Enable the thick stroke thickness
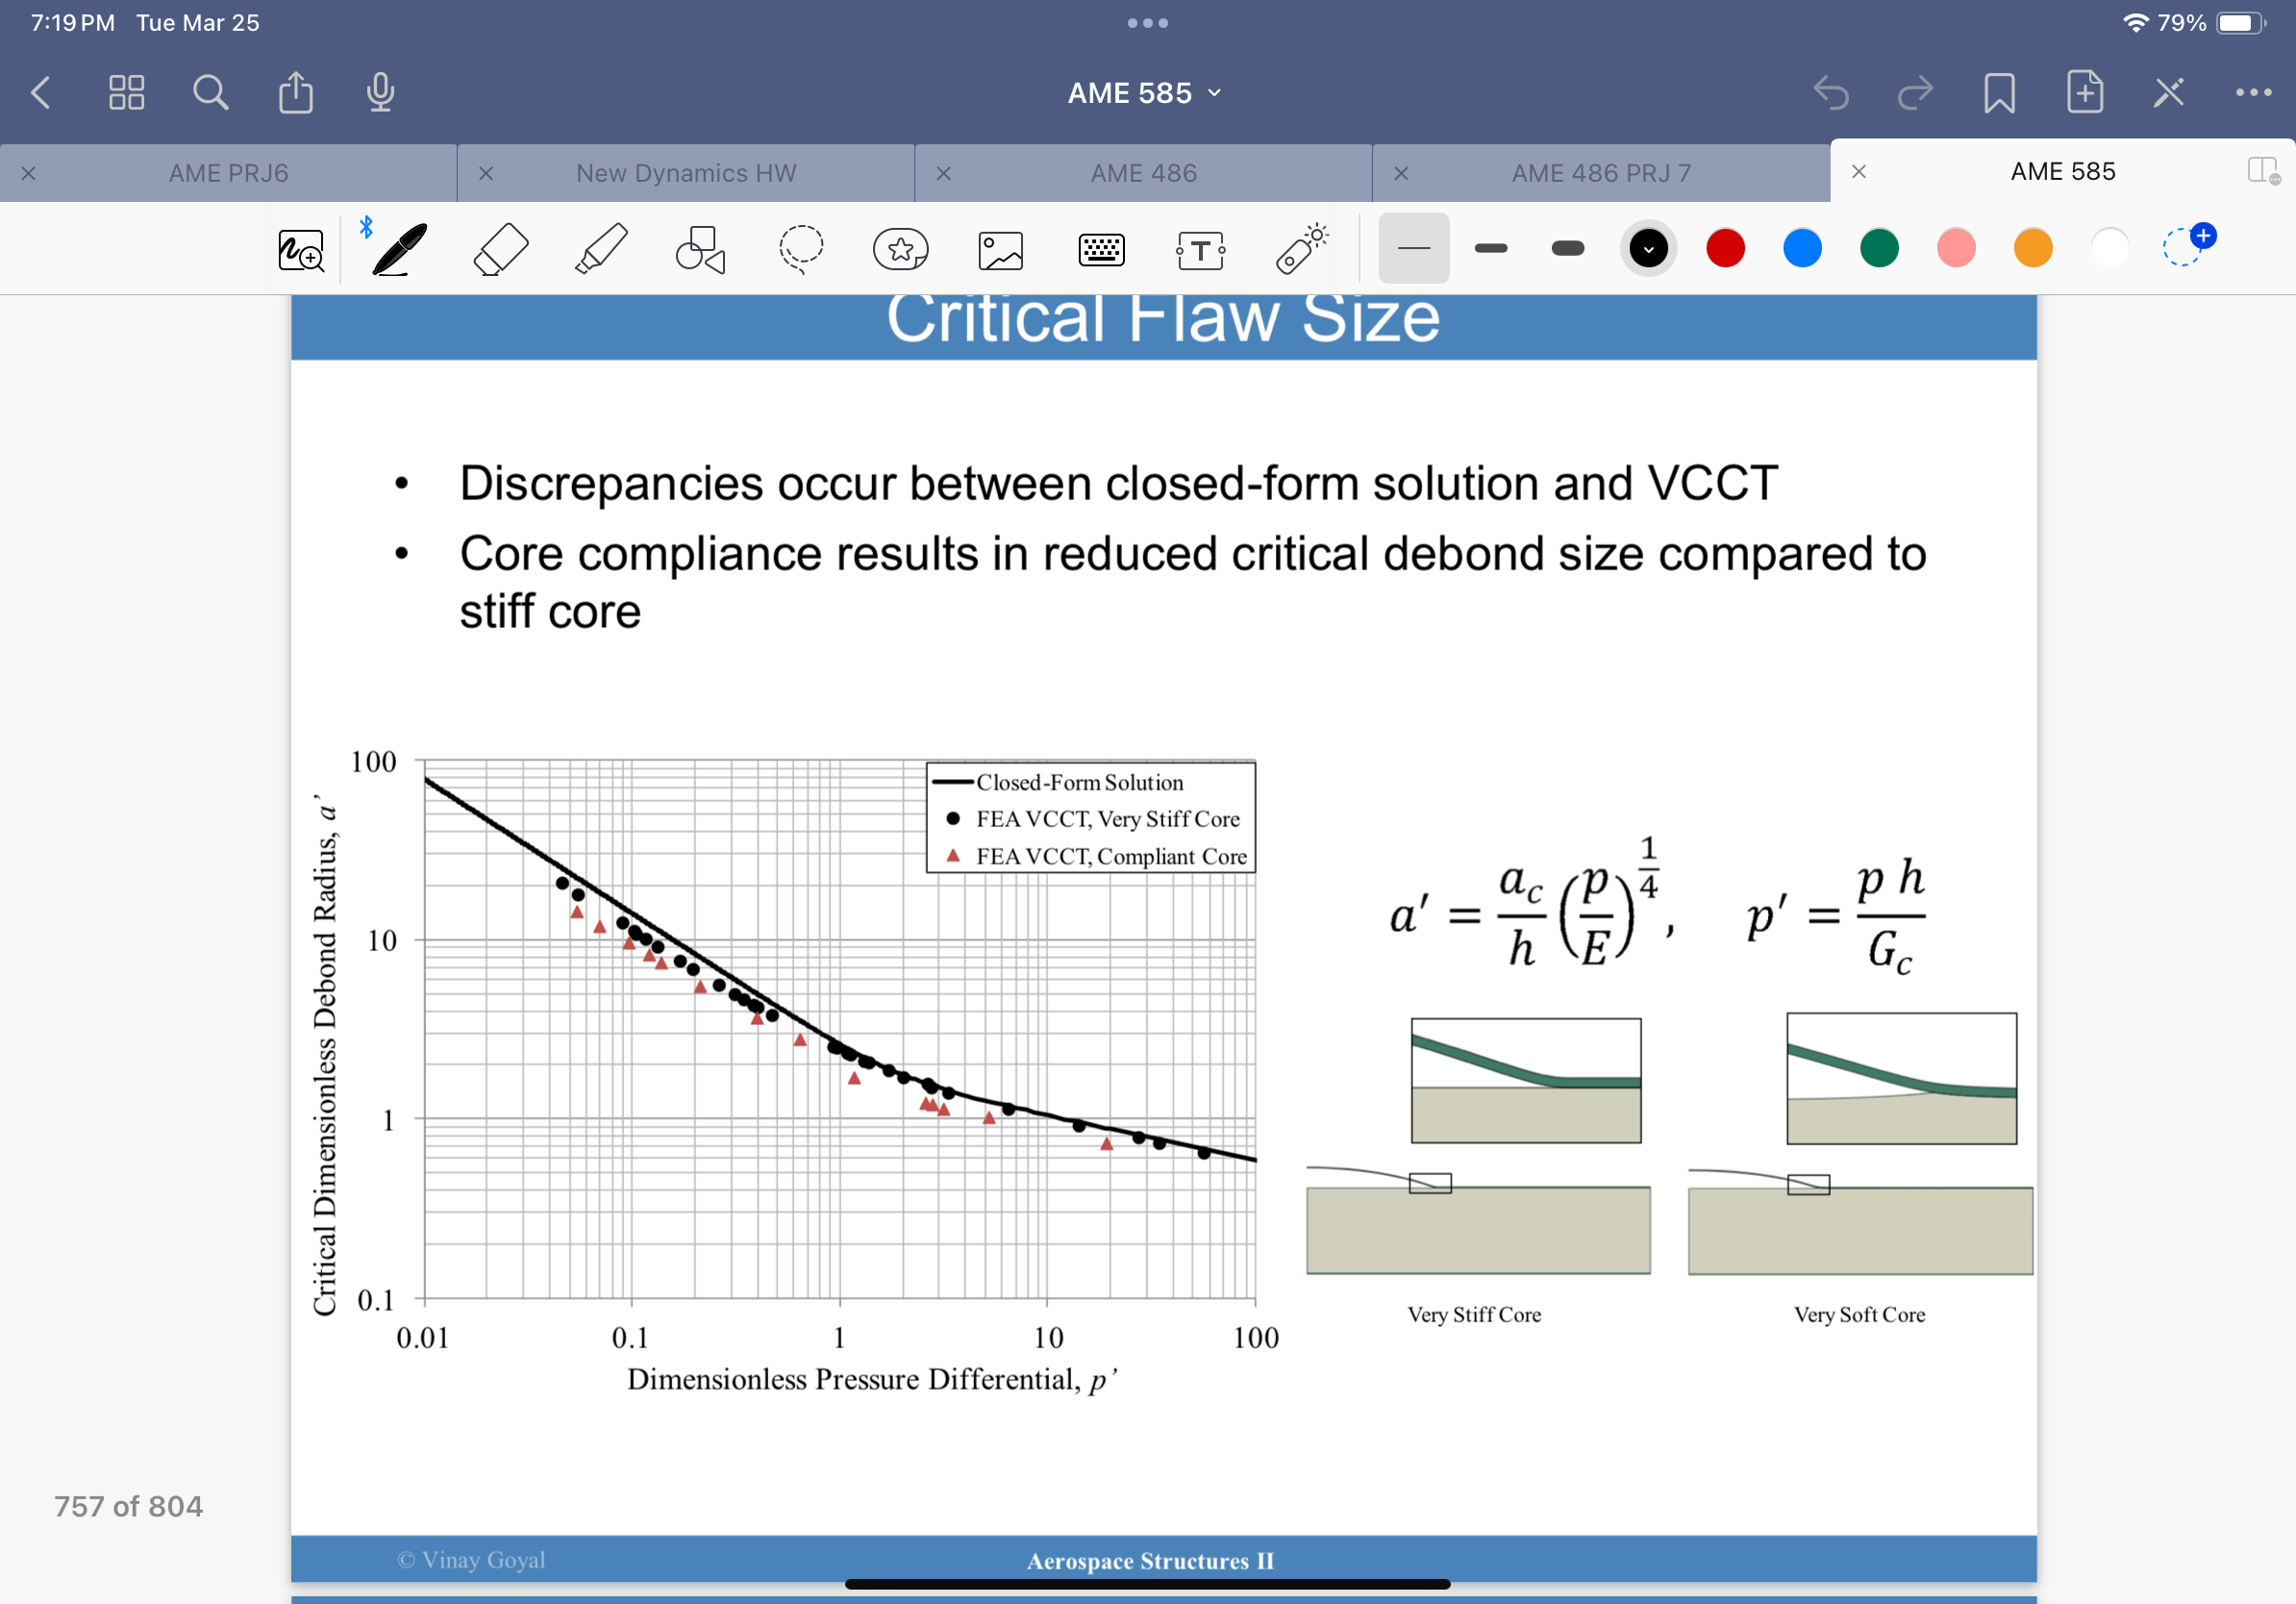This screenshot has width=2296, height=1604. coord(1566,248)
